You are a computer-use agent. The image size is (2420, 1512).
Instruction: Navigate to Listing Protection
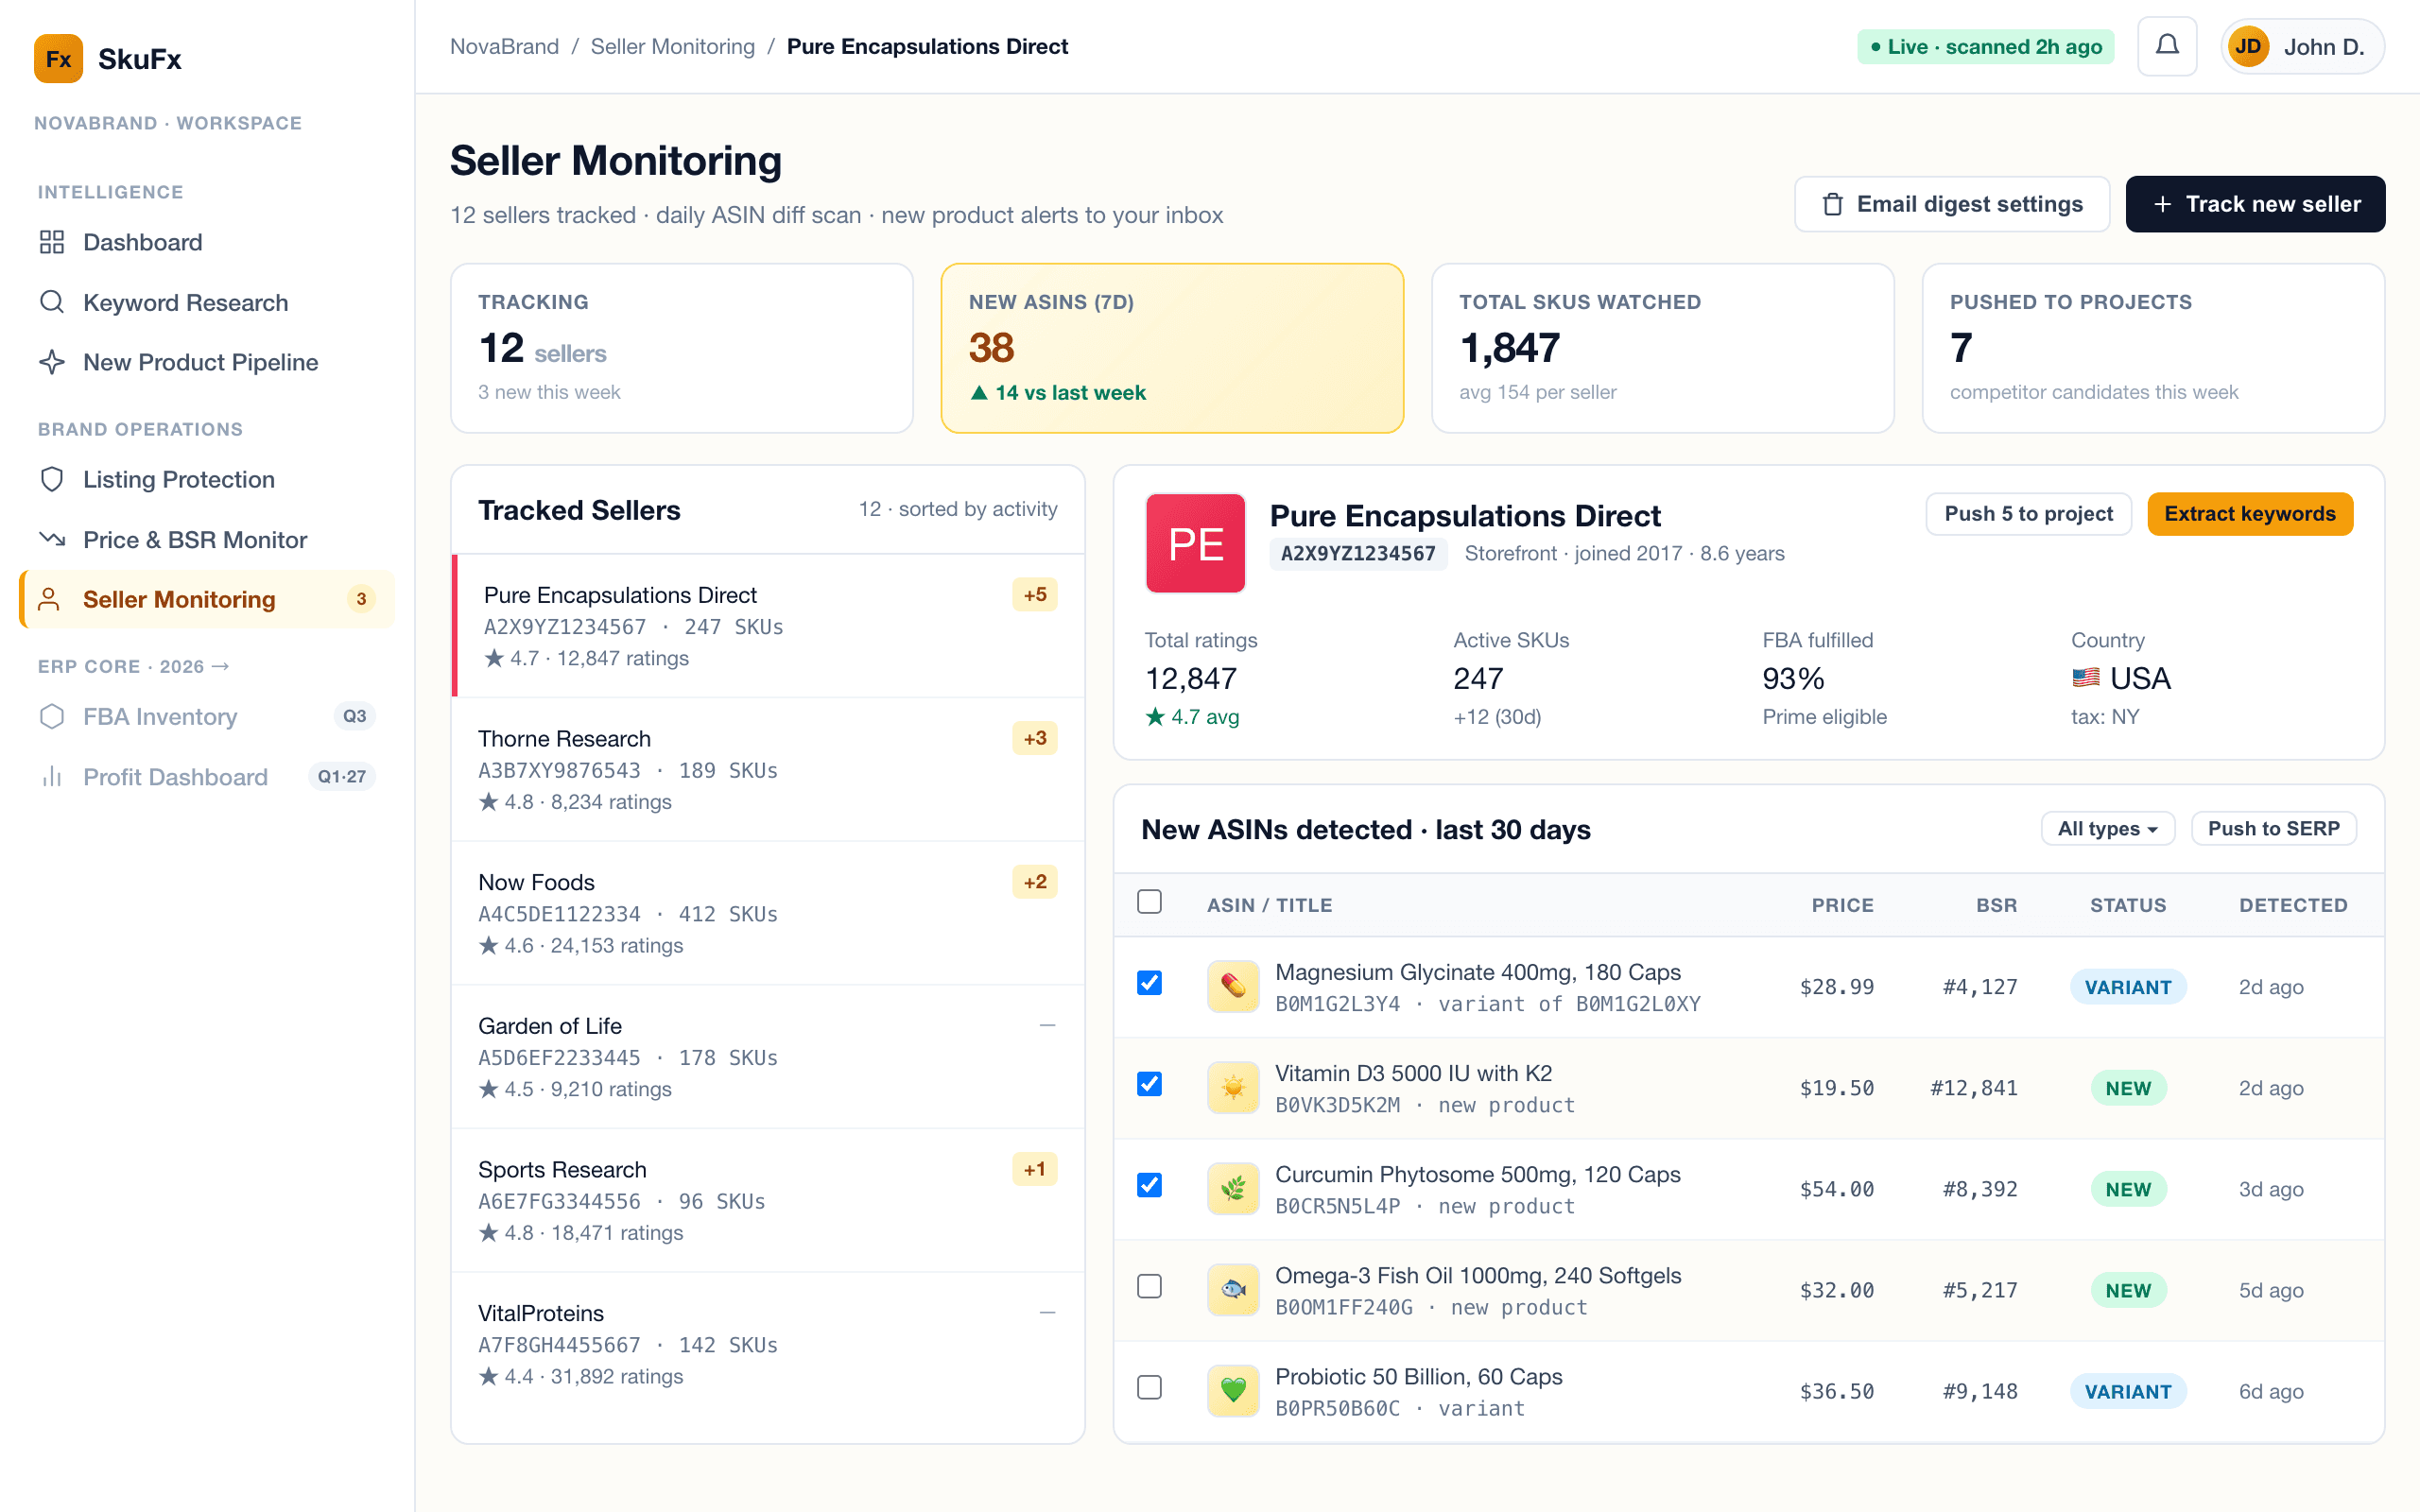pyautogui.click(x=207, y=479)
